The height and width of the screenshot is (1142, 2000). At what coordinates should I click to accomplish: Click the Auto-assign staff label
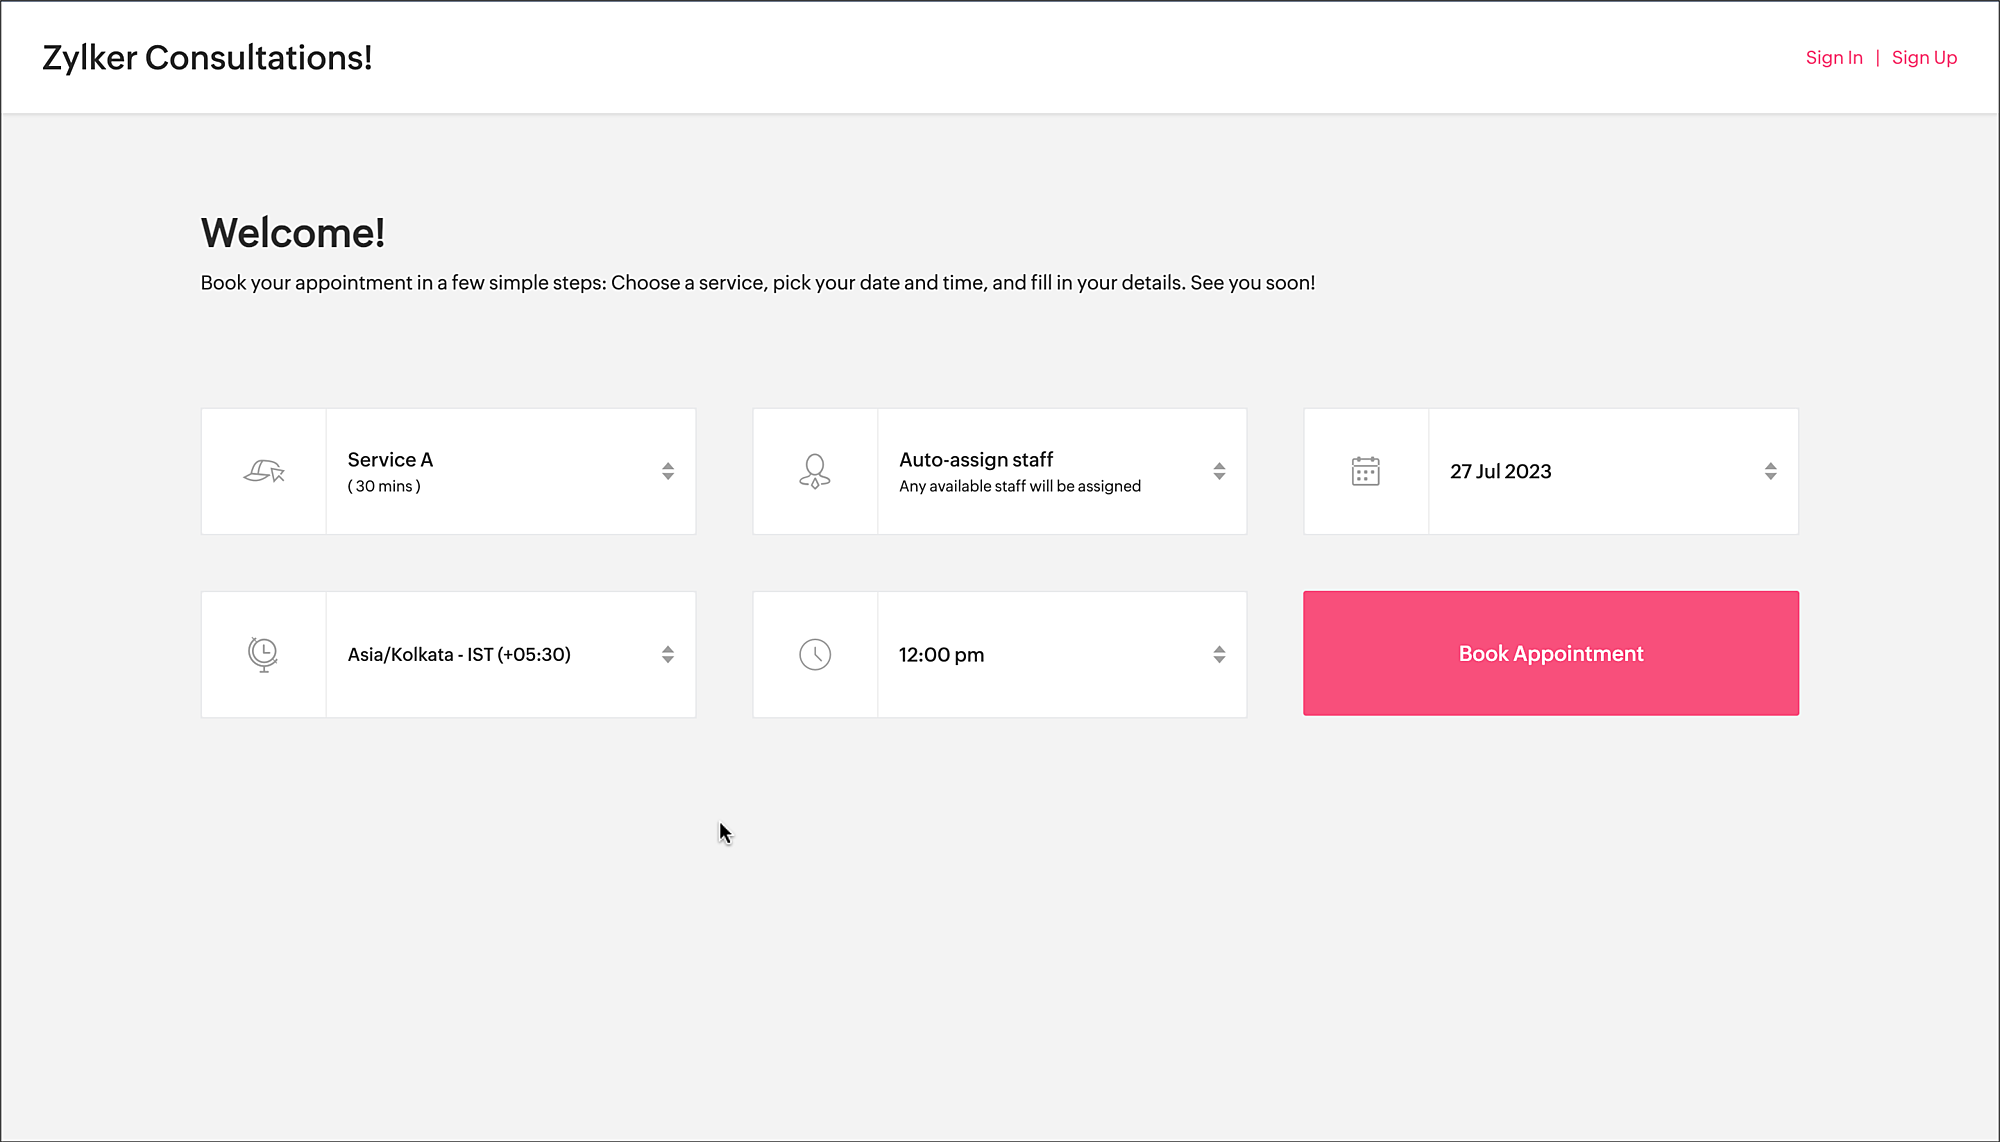pos(976,460)
